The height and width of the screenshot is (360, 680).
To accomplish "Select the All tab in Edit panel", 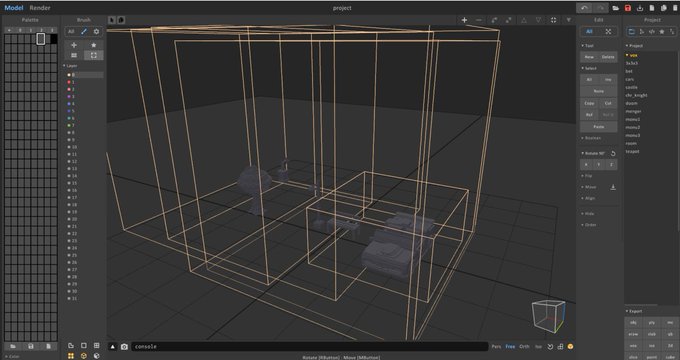I will point(589,31).
